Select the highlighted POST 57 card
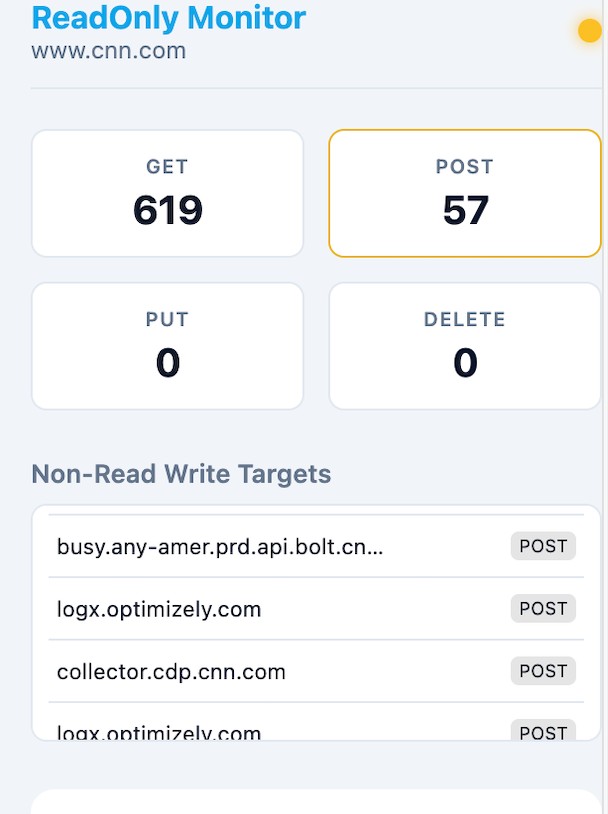608x814 pixels. click(x=465, y=193)
